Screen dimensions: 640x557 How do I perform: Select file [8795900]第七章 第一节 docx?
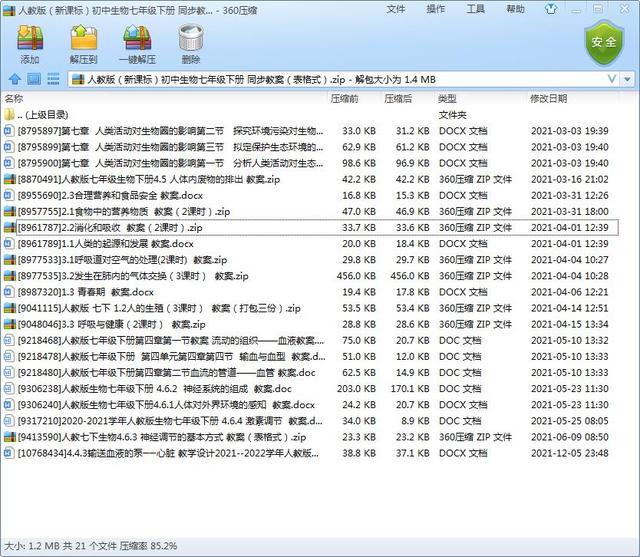pyautogui.click(x=311, y=163)
